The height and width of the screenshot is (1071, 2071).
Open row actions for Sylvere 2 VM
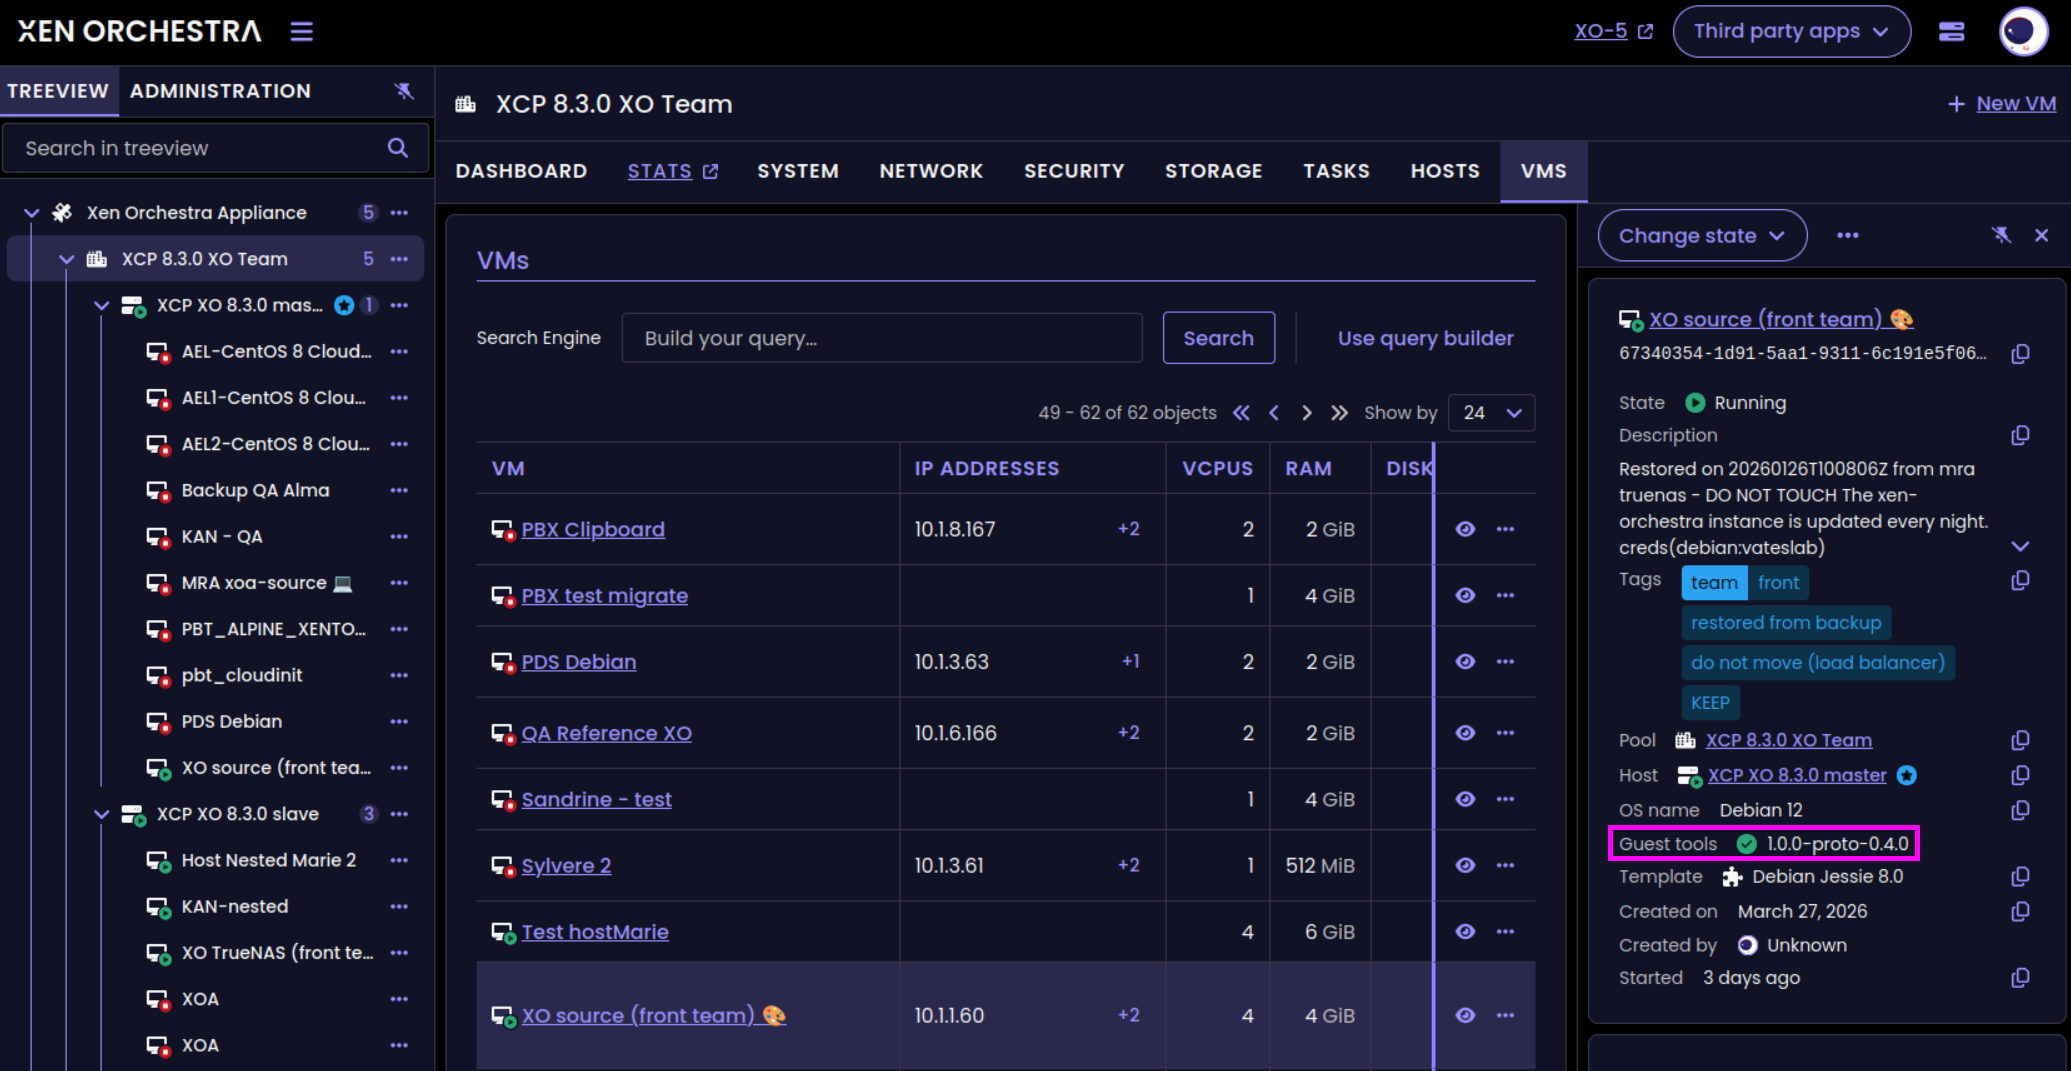(x=1506, y=866)
